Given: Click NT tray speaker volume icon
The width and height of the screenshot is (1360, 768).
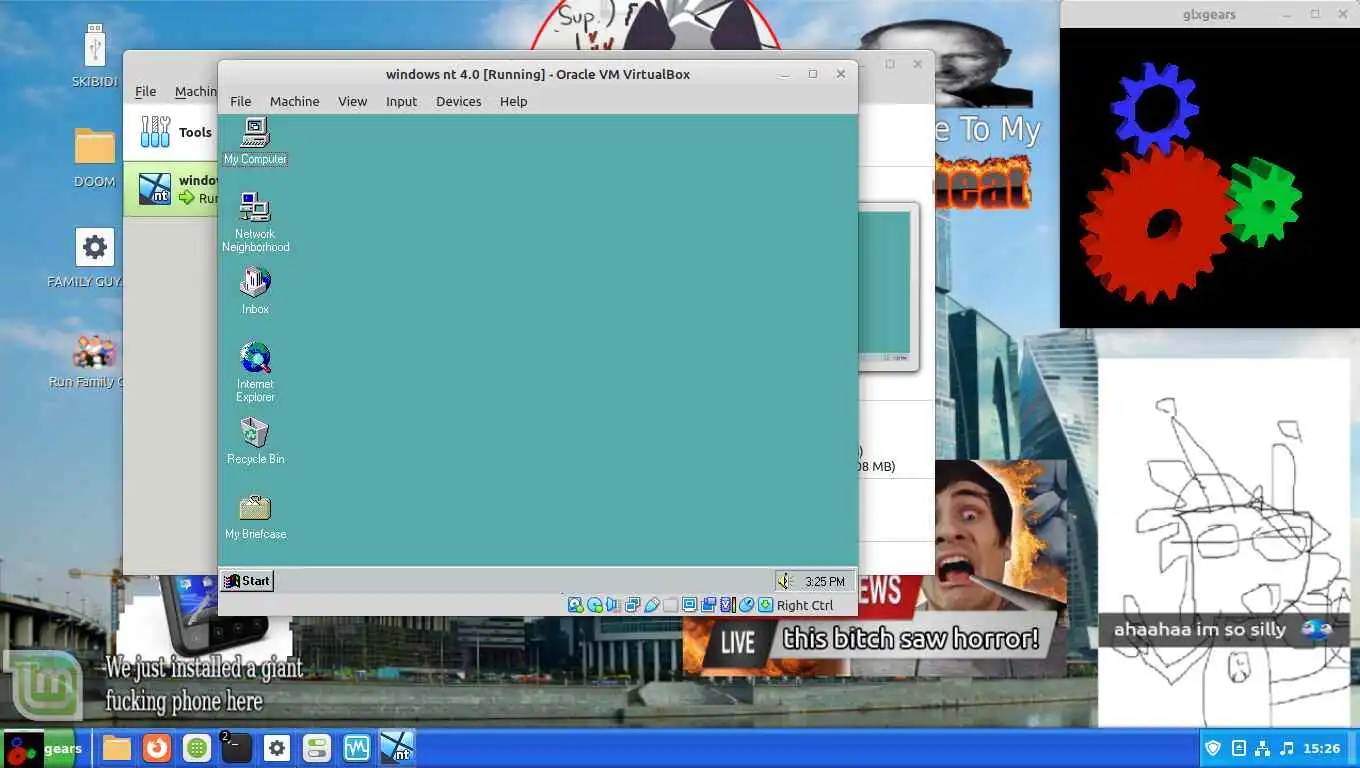Looking at the screenshot, I should click(x=785, y=581).
